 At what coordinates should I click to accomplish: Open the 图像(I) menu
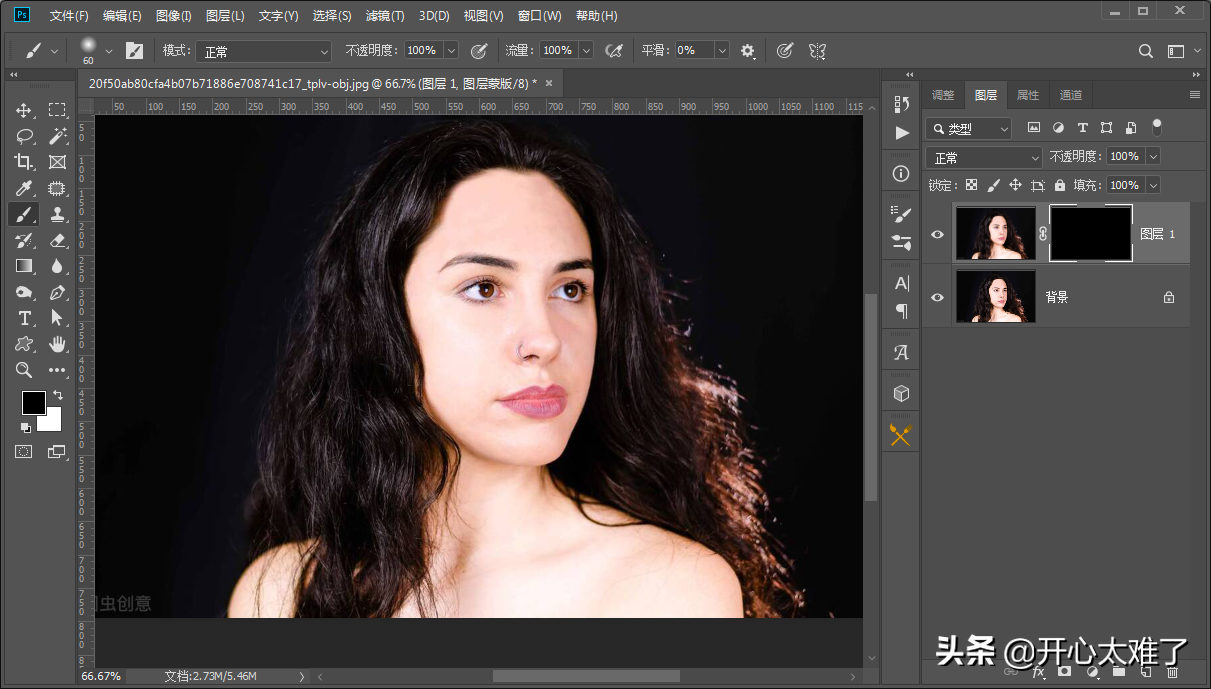[x=174, y=16]
